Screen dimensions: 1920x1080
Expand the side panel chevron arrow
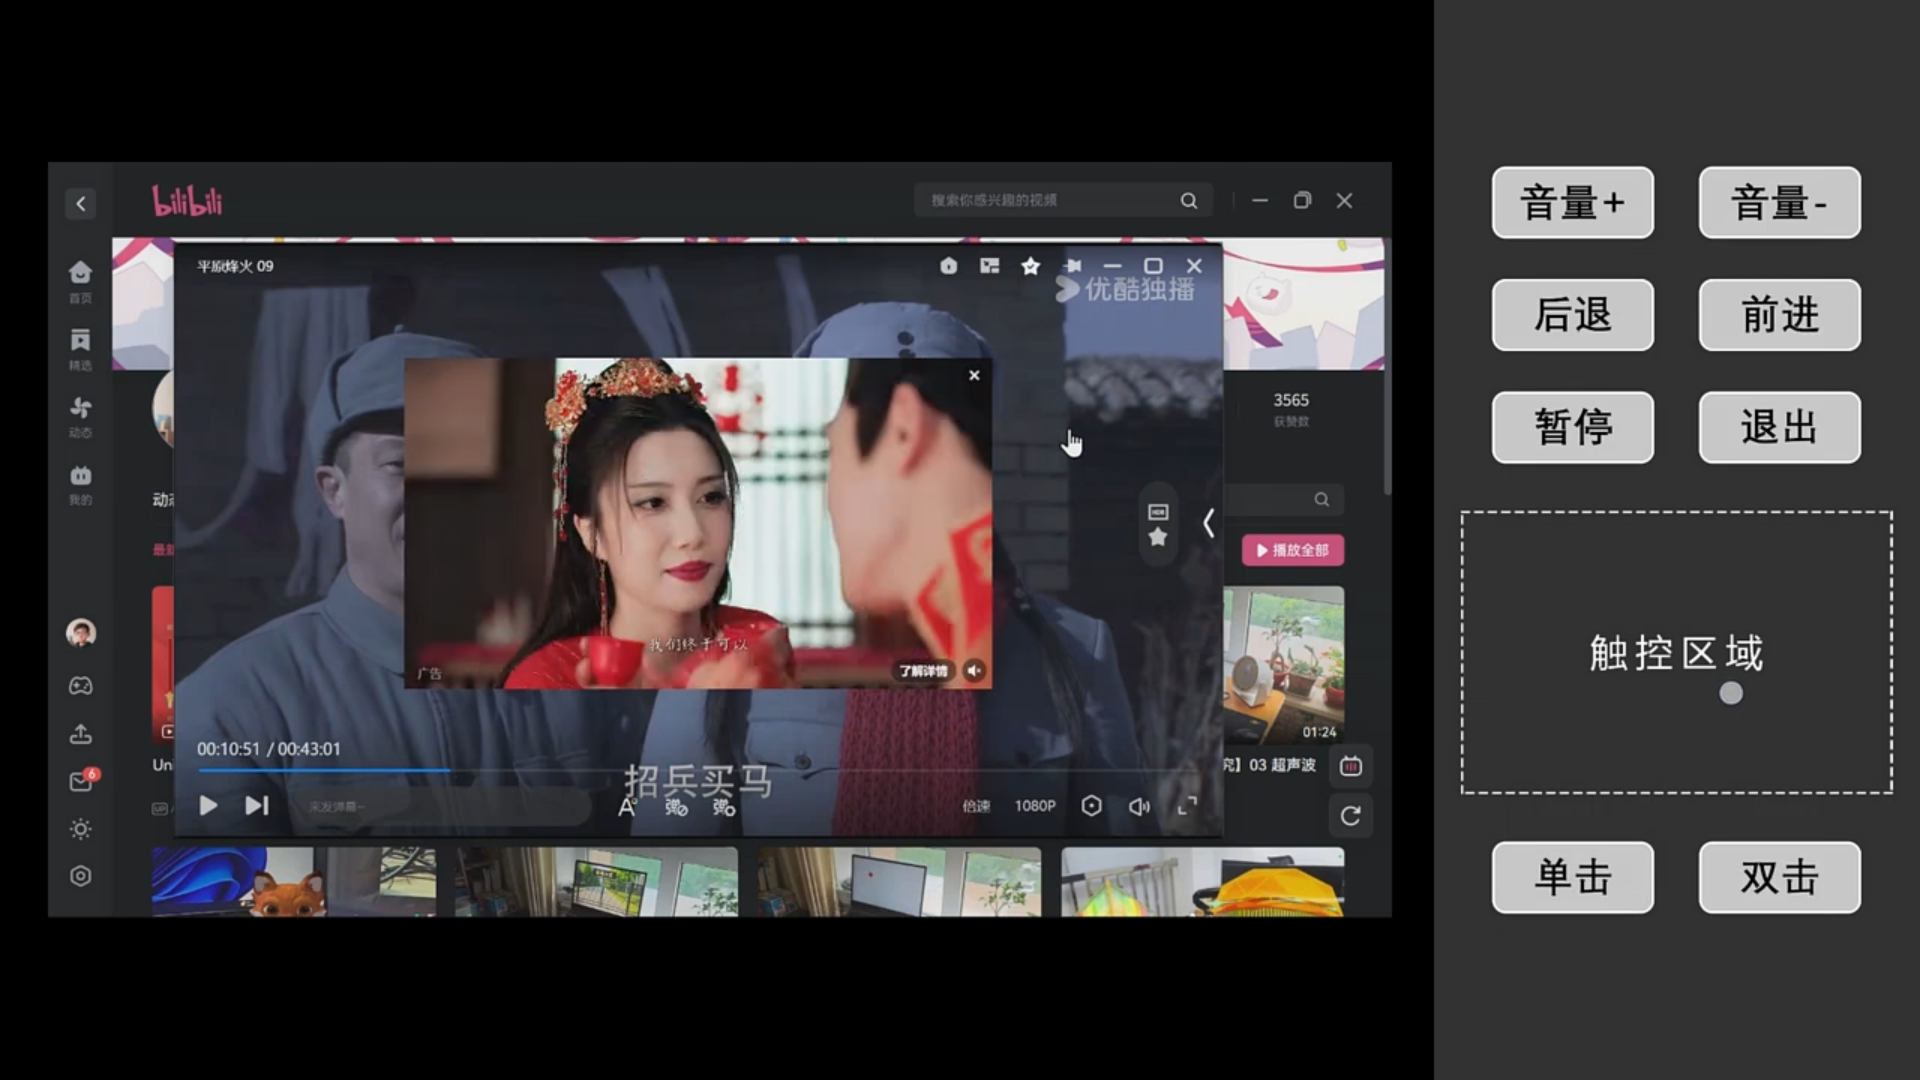click(1208, 523)
